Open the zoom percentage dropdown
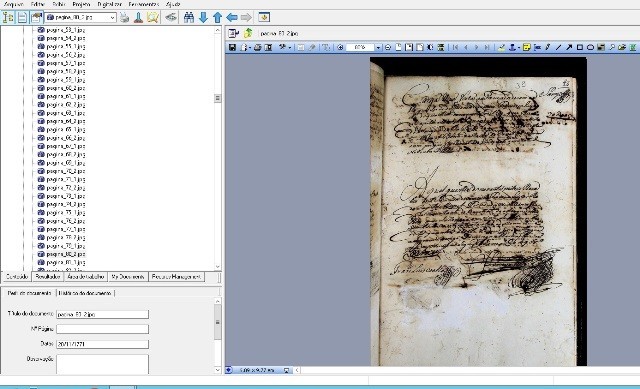 click(x=378, y=47)
